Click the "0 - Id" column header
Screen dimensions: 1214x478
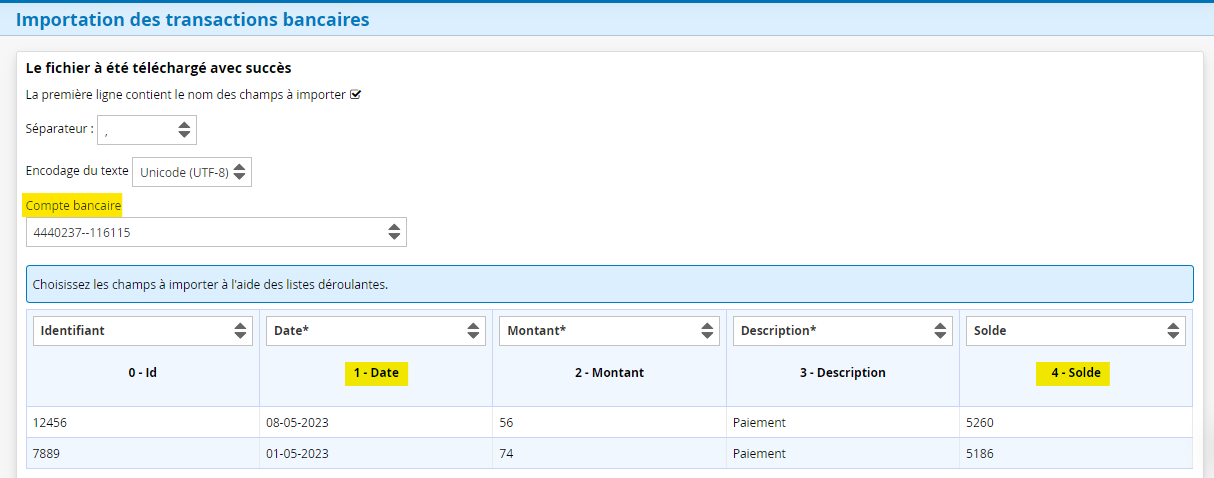(x=143, y=373)
